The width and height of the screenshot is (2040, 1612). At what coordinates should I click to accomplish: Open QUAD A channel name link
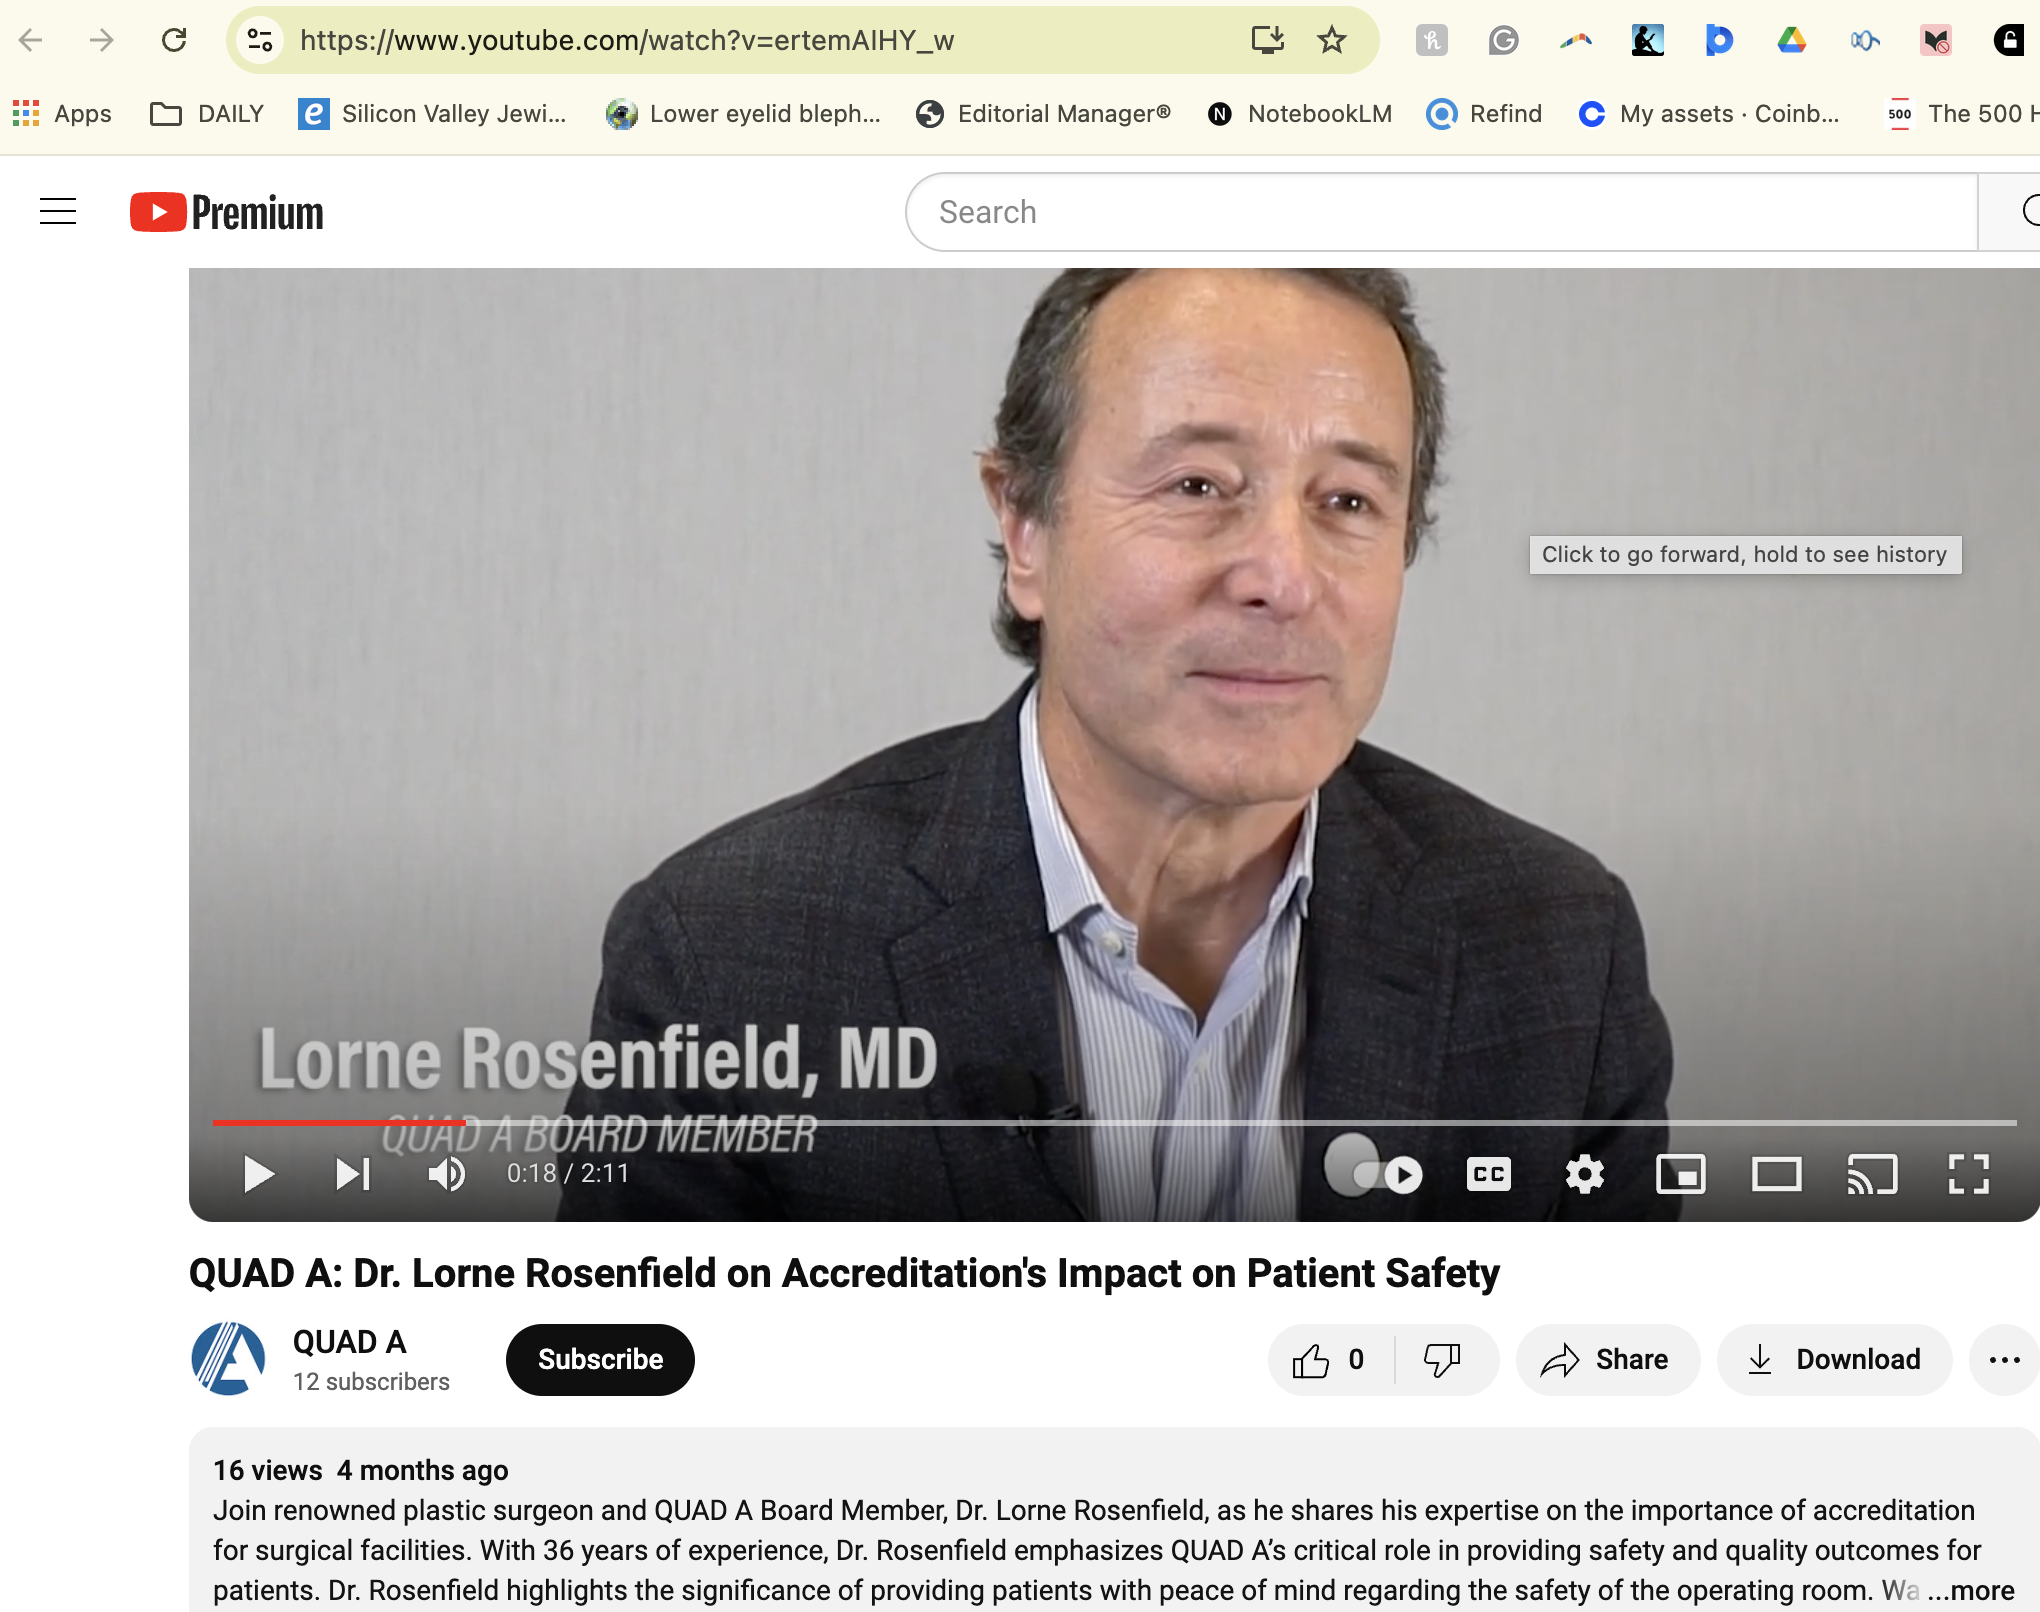tap(350, 1342)
